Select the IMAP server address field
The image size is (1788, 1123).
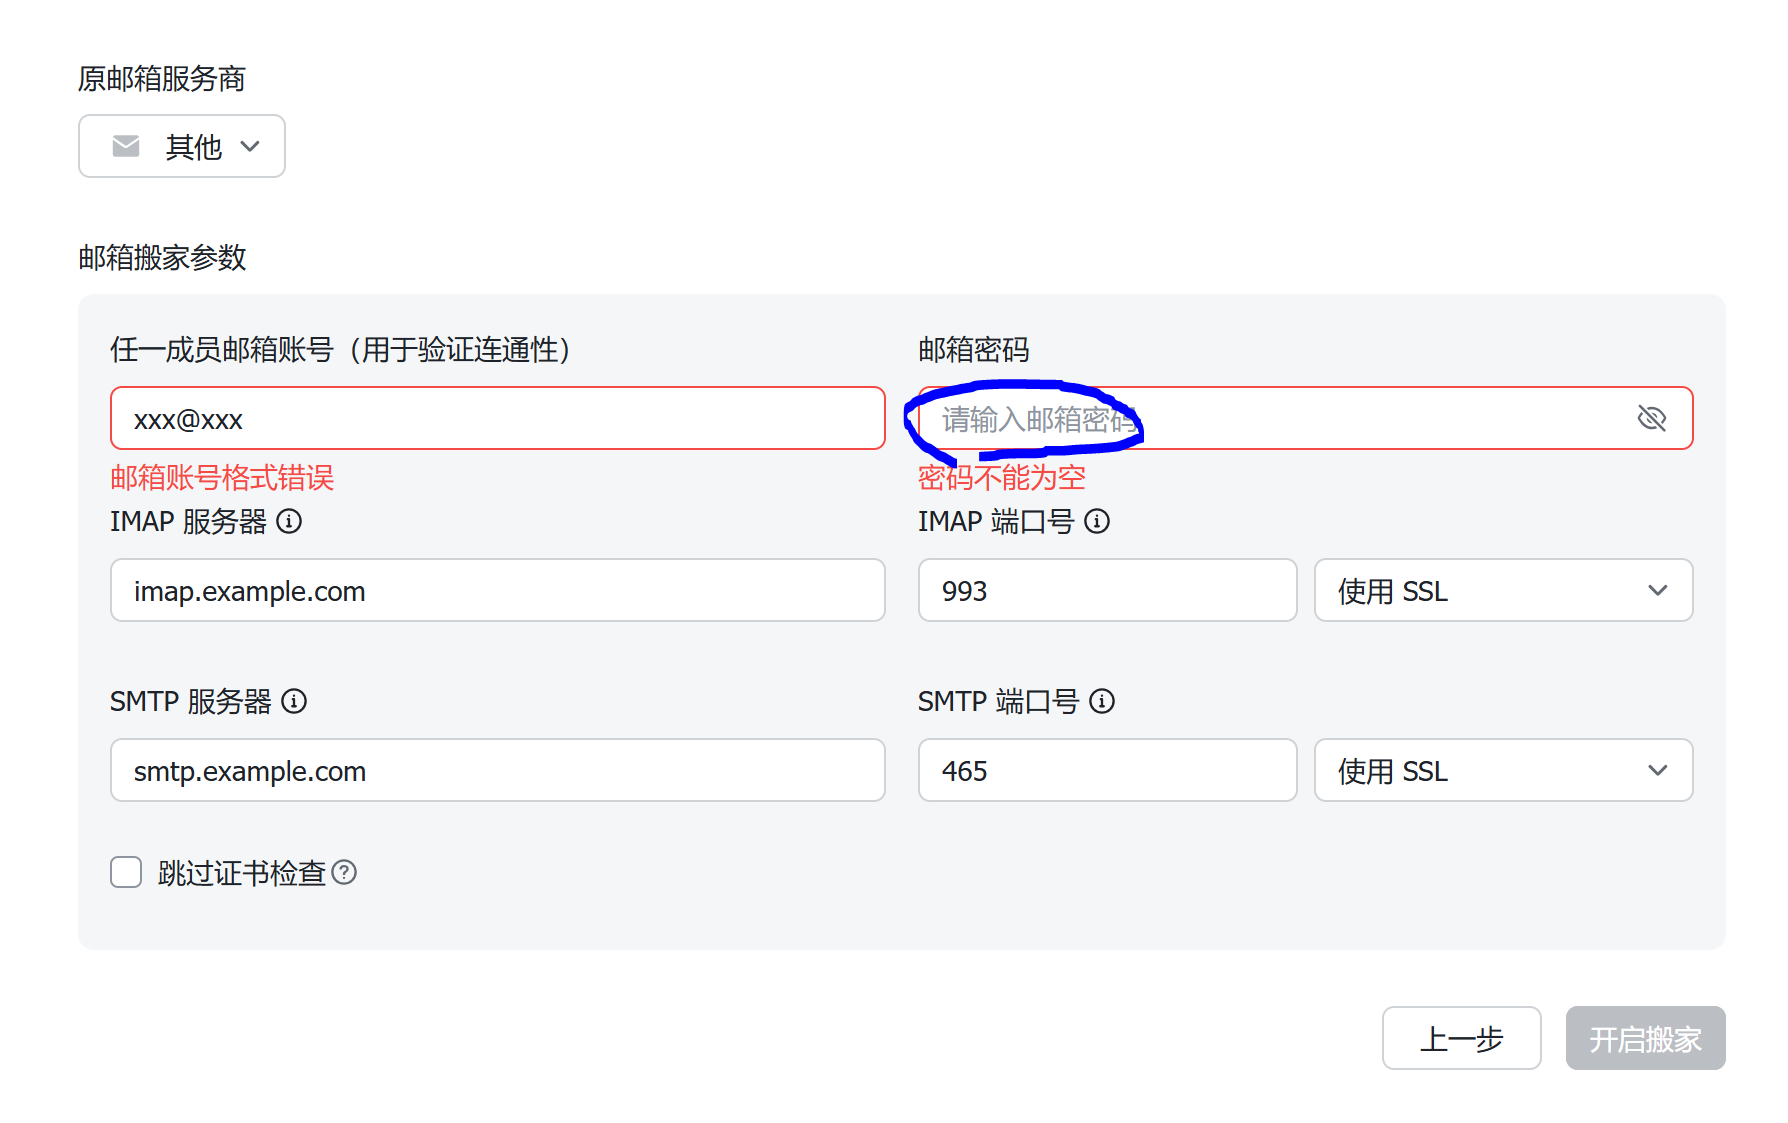(497, 591)
